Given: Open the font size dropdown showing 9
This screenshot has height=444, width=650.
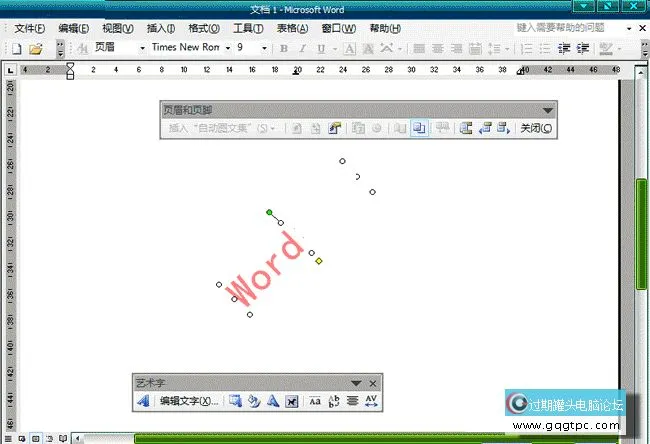Looking at the screenshot, I should [264, 49].
